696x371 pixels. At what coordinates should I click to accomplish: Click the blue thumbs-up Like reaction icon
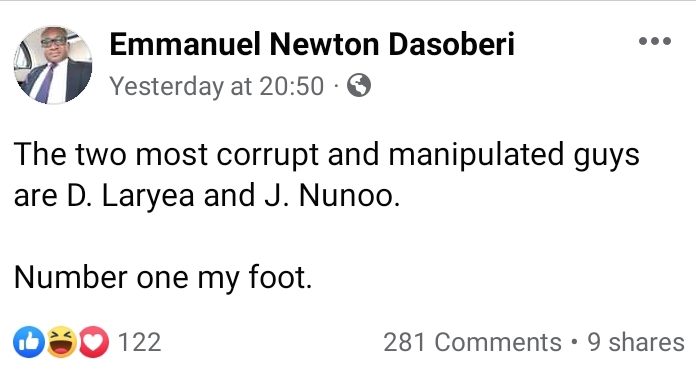[29, 342]
